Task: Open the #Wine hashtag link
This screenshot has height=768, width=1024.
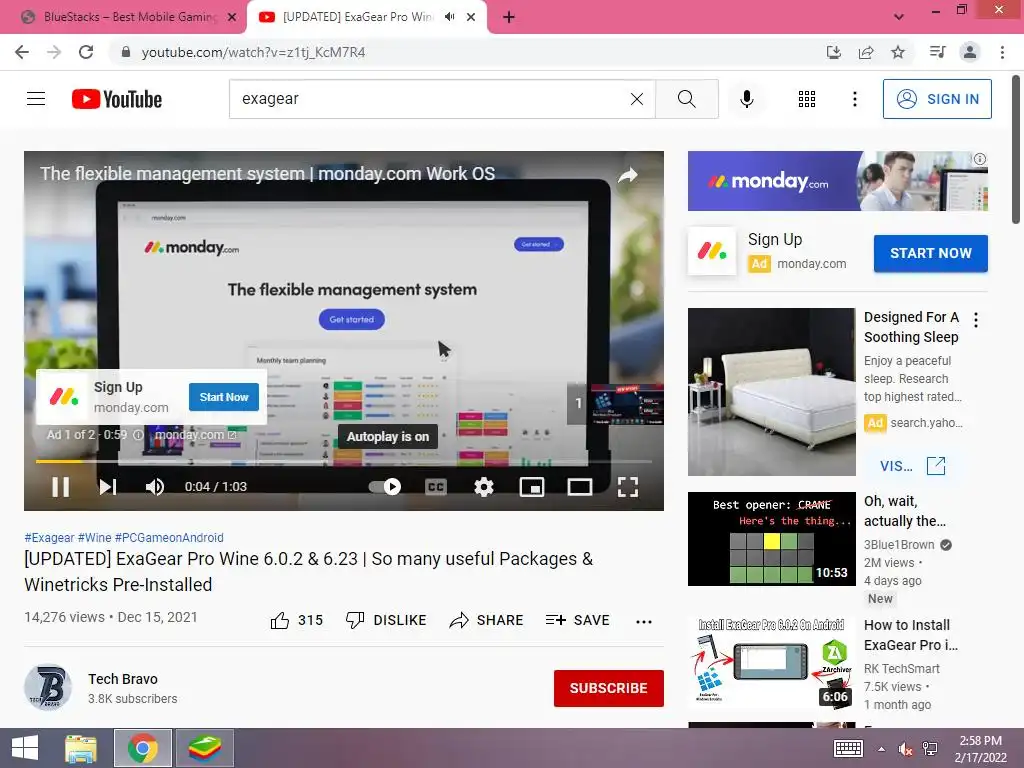Action: click(x=95, y=537)
